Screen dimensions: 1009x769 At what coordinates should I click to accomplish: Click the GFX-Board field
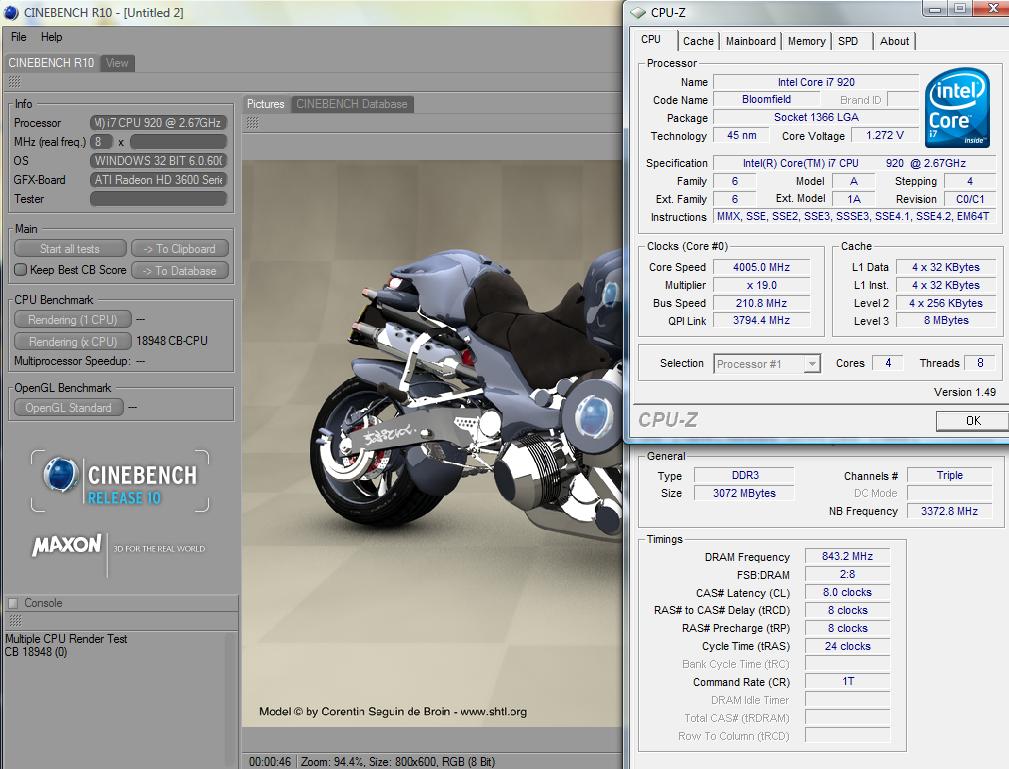(158, 180)
